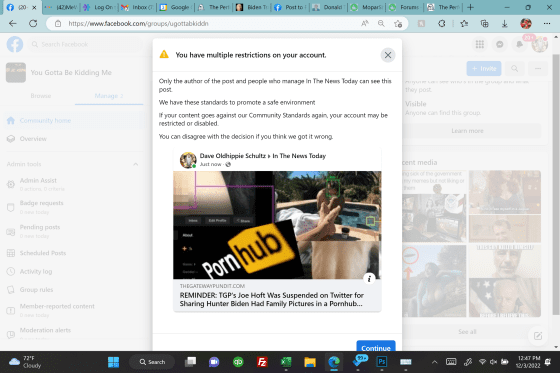Switch to the Browse tab

click(x=41, y=96)
